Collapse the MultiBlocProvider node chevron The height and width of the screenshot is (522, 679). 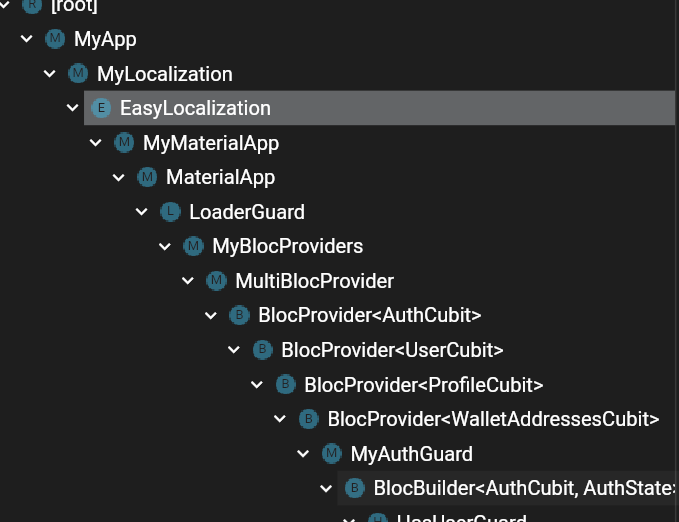point(188,281)
